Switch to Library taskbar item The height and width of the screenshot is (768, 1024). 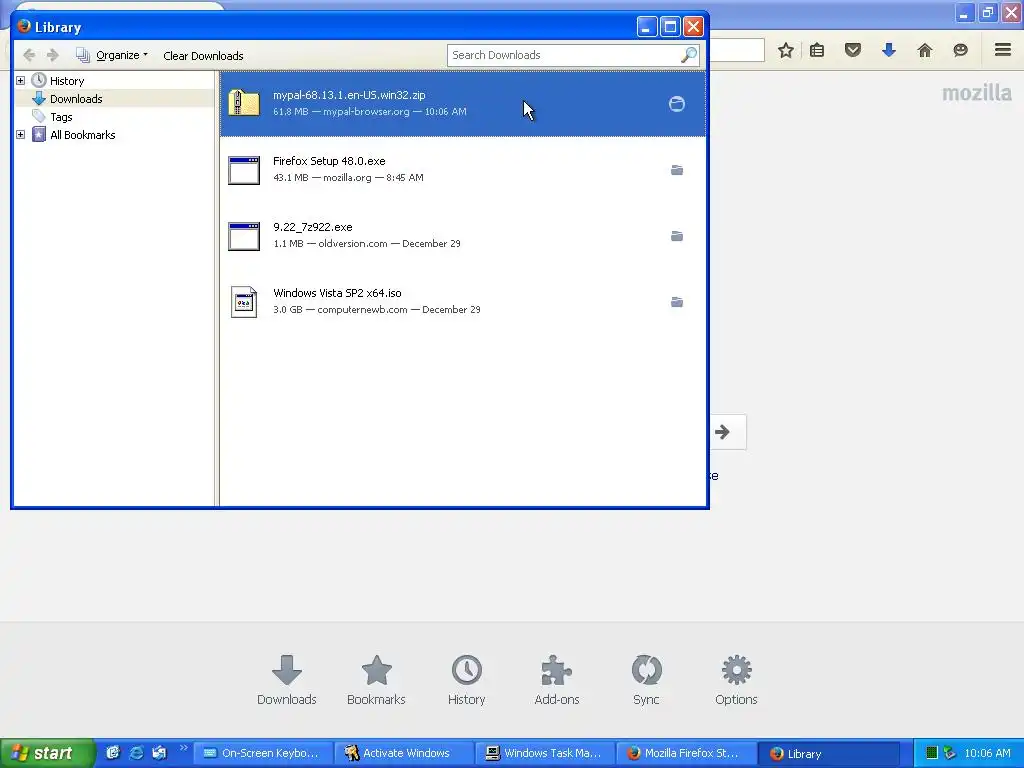pos(828,753)
